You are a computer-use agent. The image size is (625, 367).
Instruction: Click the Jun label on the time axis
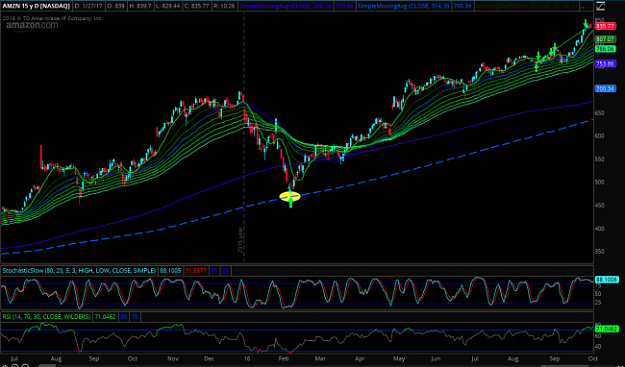[435, 359]
